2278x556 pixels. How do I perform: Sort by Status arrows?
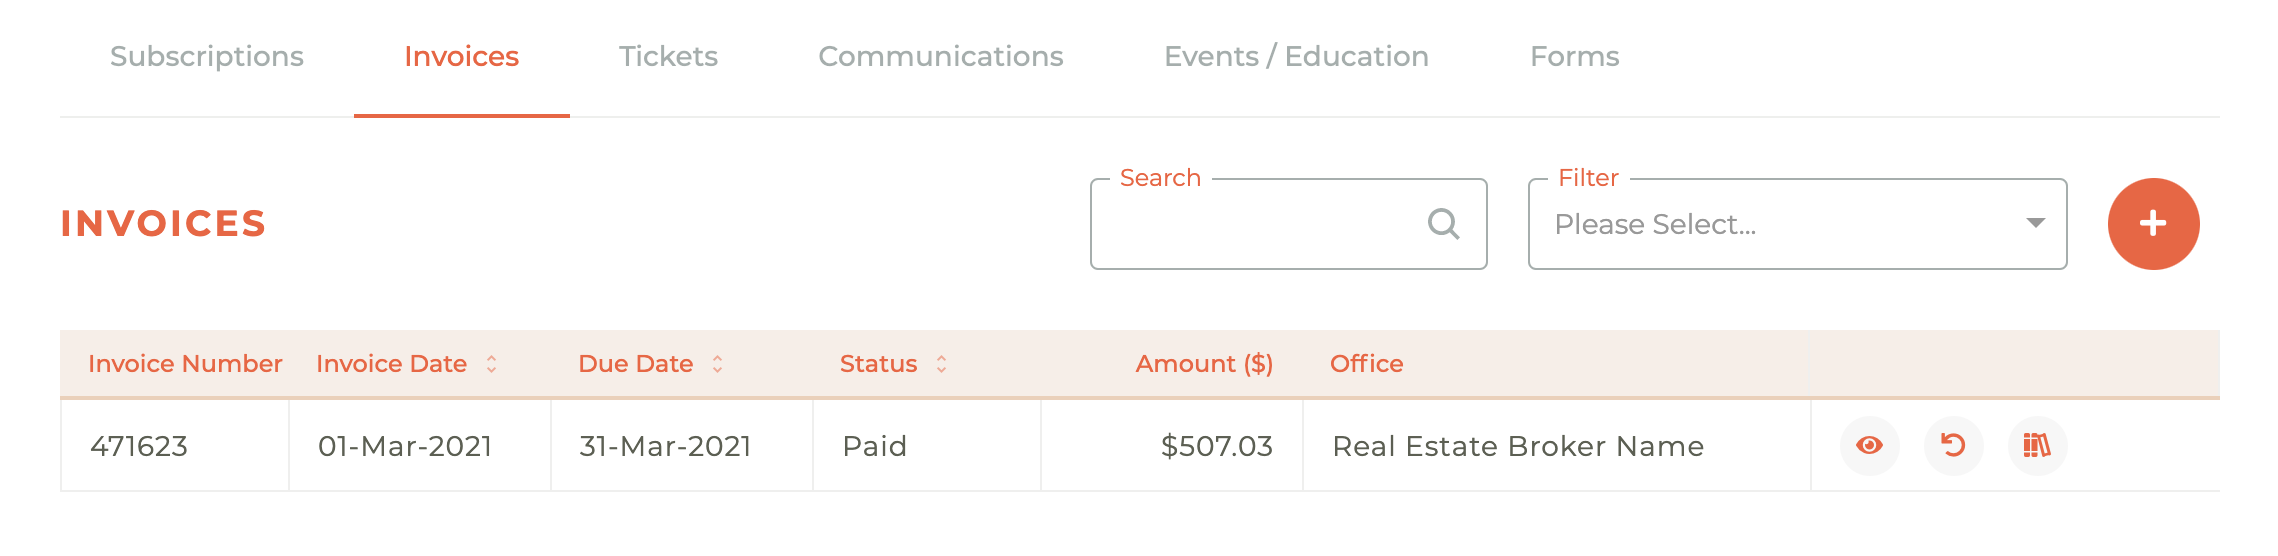point(941,364)
